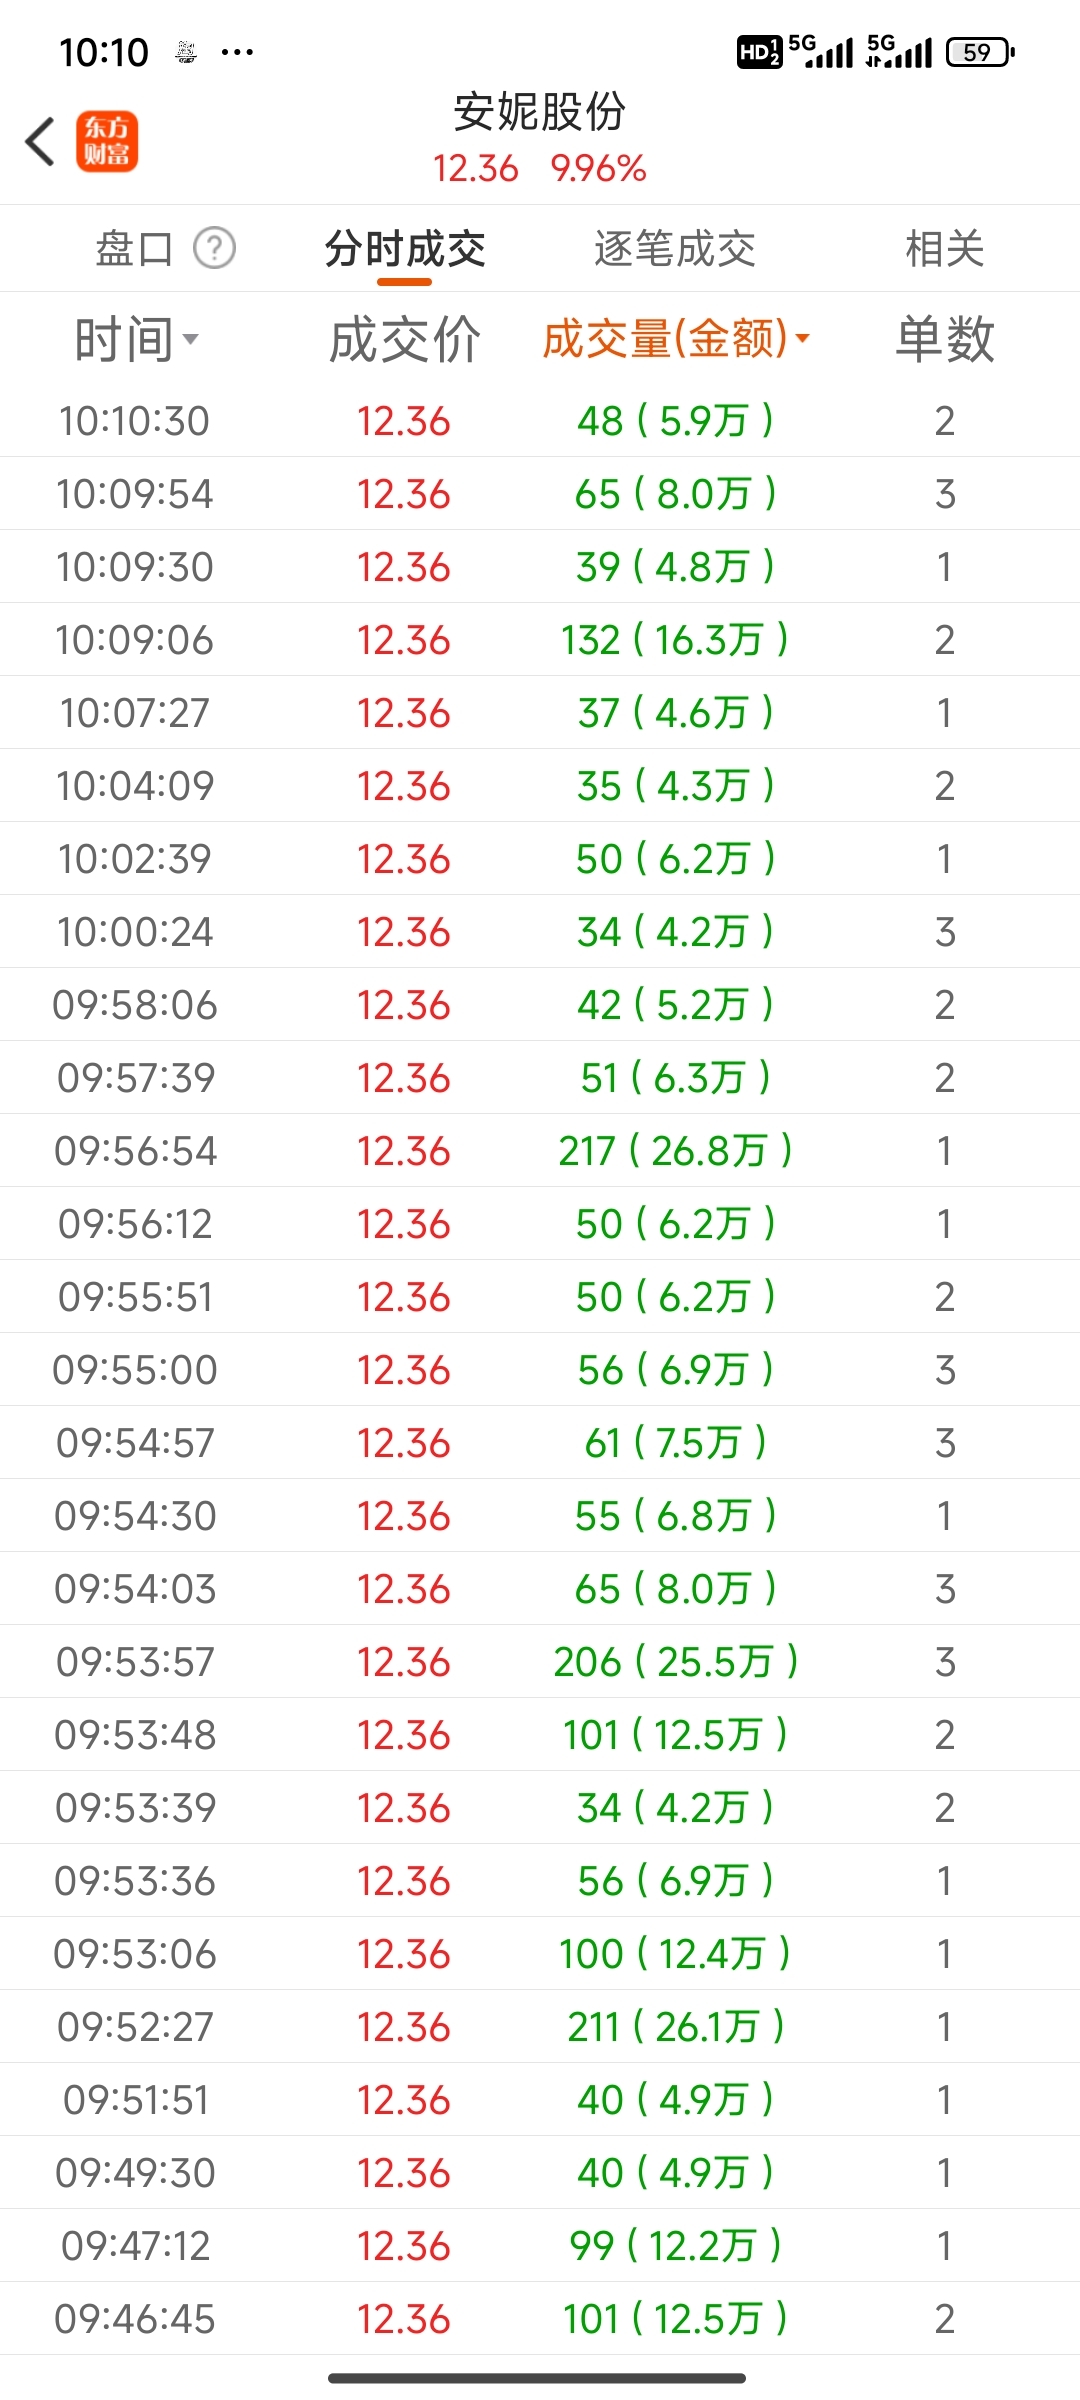Tap the 单数 column header
The width and height of the screenshot is (1080, 2400).
[944, 339]
